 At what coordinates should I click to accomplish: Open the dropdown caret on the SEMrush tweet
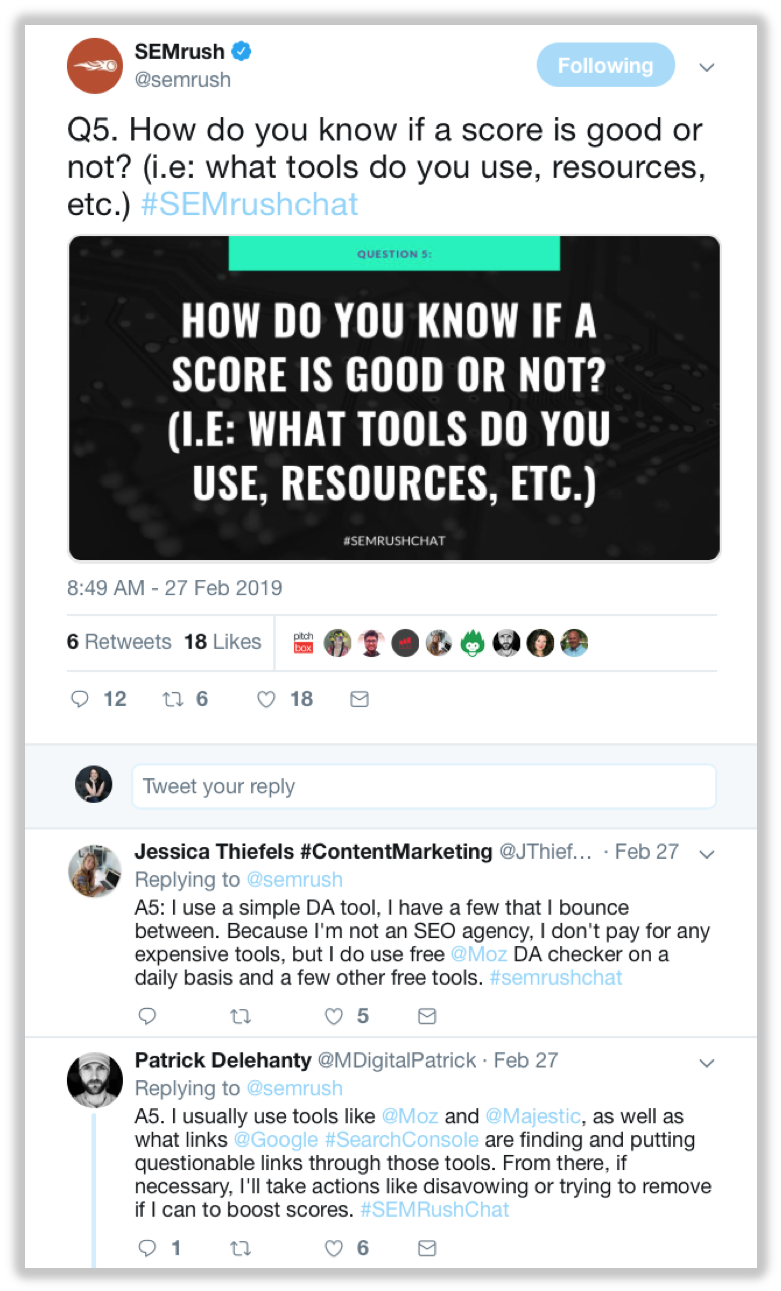(707, 66)
